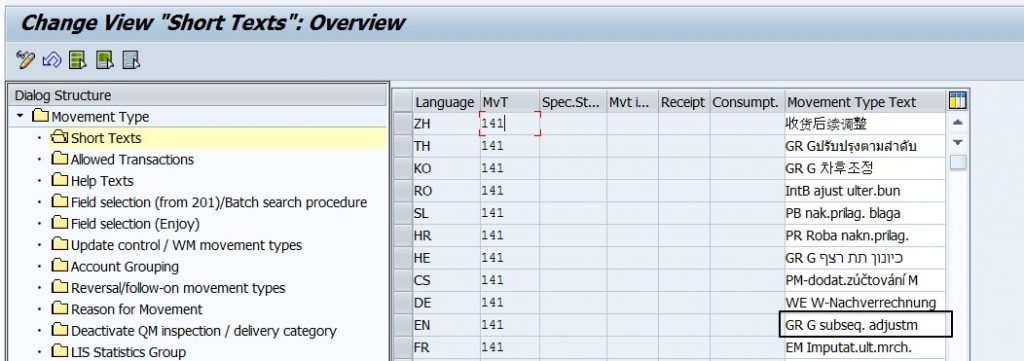Edit text 'PM-dodat.zúčtování M'
This screenshot has height=361, width=1024.
pyautogui.click(x=865, y=280)
